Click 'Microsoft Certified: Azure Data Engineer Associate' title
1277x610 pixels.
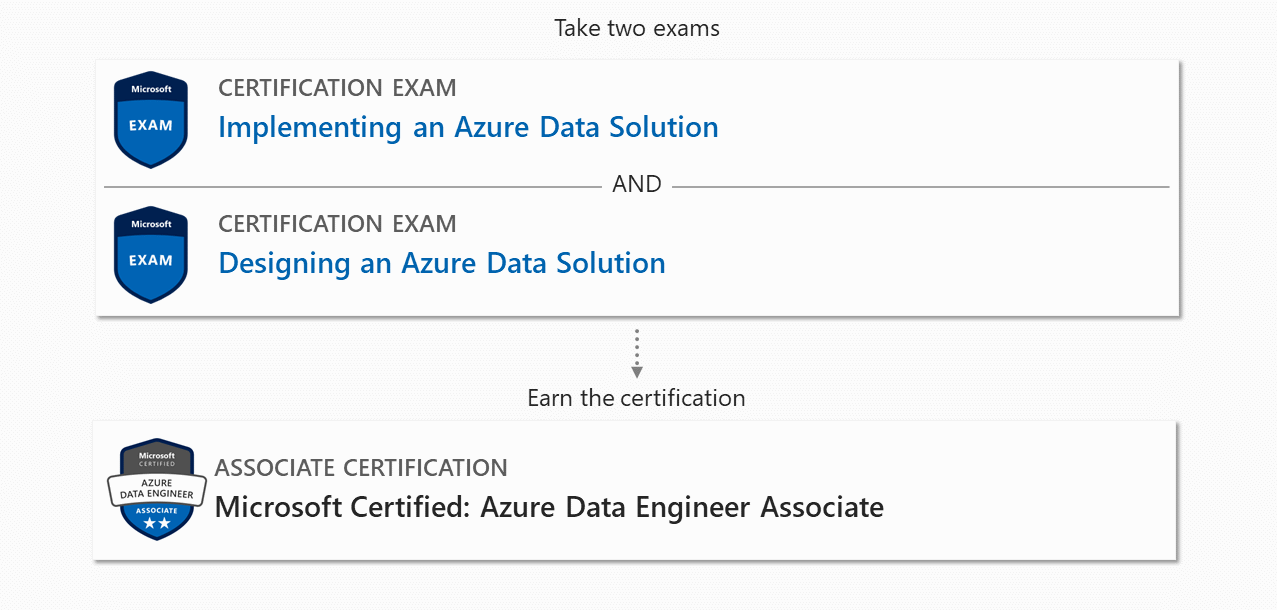point(549,507)
